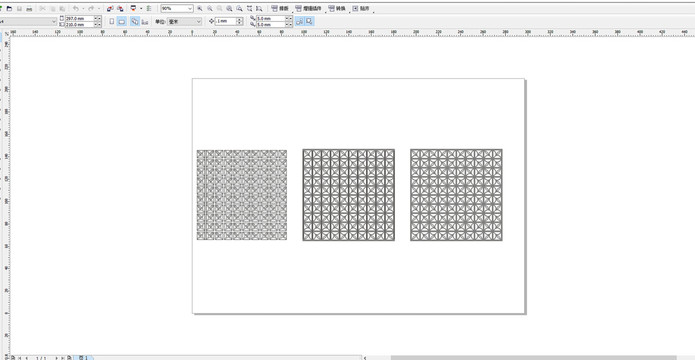Expand the Redo history dropdown arrow
The width and height of the screenshot is (695, 360).
click(99, 8)
